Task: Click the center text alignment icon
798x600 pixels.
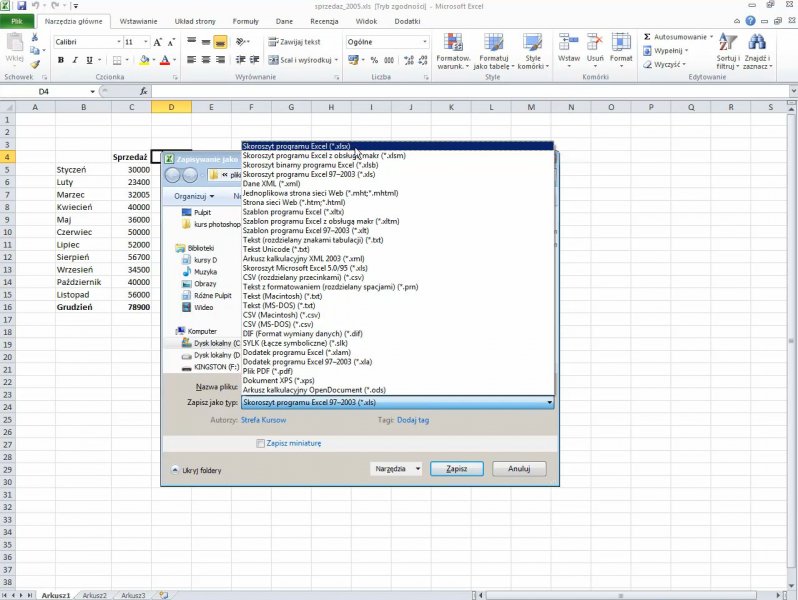Action: coord(206,60)
